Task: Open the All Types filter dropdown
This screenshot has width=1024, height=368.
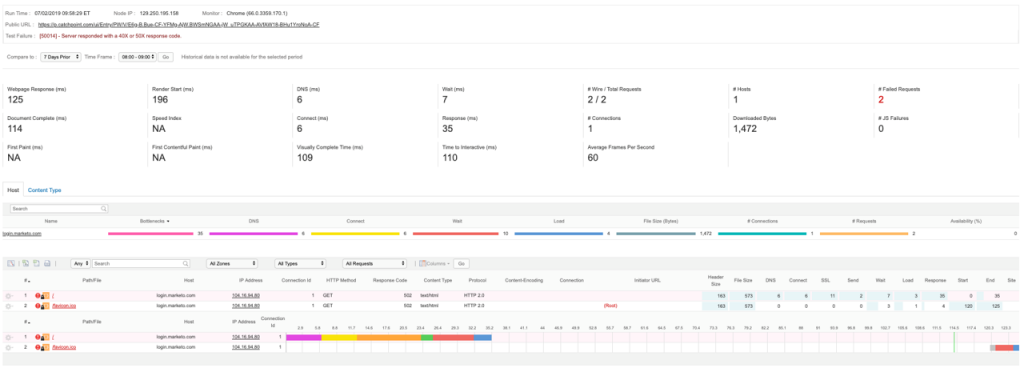Action: coord(300,264)
